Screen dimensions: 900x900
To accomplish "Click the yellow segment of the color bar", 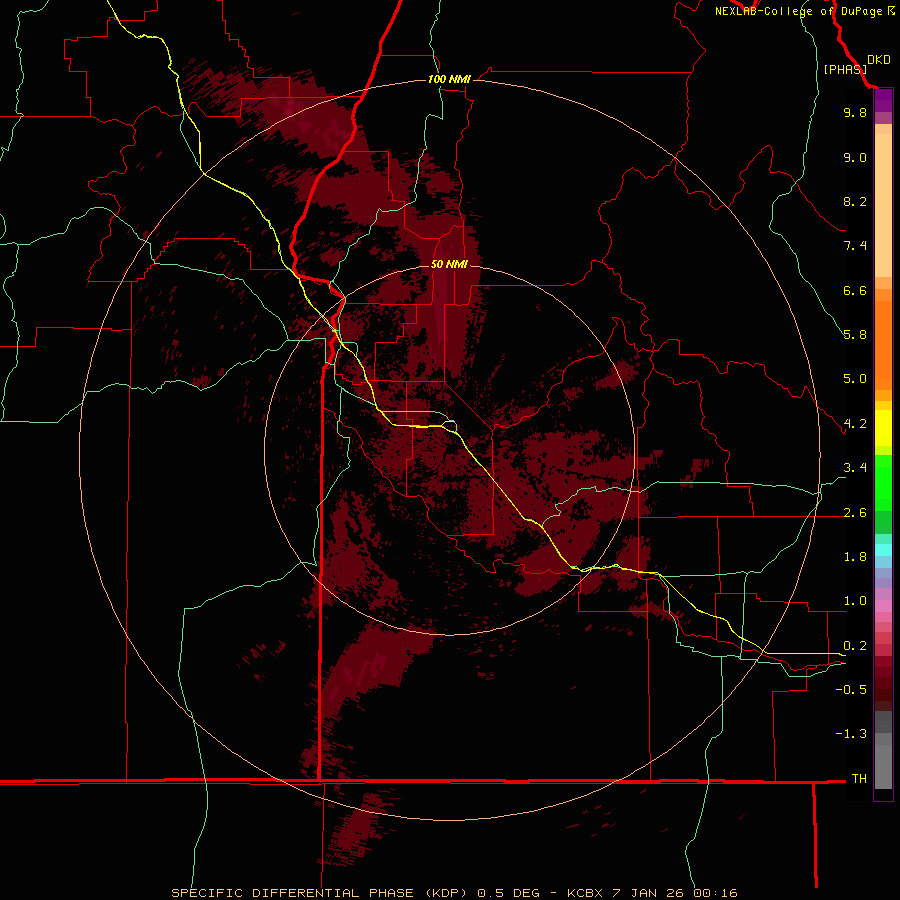I will pyautogui.click(x=883, y=428).
